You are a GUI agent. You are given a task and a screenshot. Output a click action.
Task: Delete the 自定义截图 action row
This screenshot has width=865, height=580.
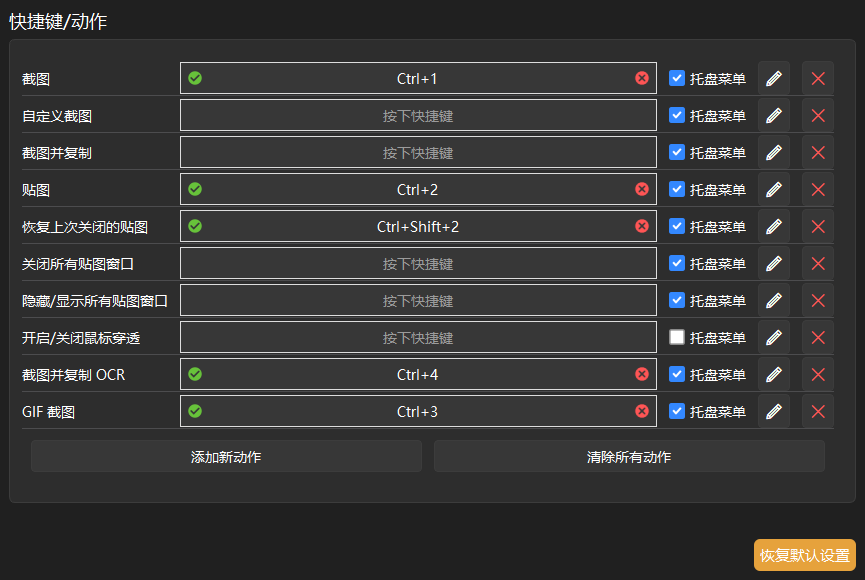(818, 115)
